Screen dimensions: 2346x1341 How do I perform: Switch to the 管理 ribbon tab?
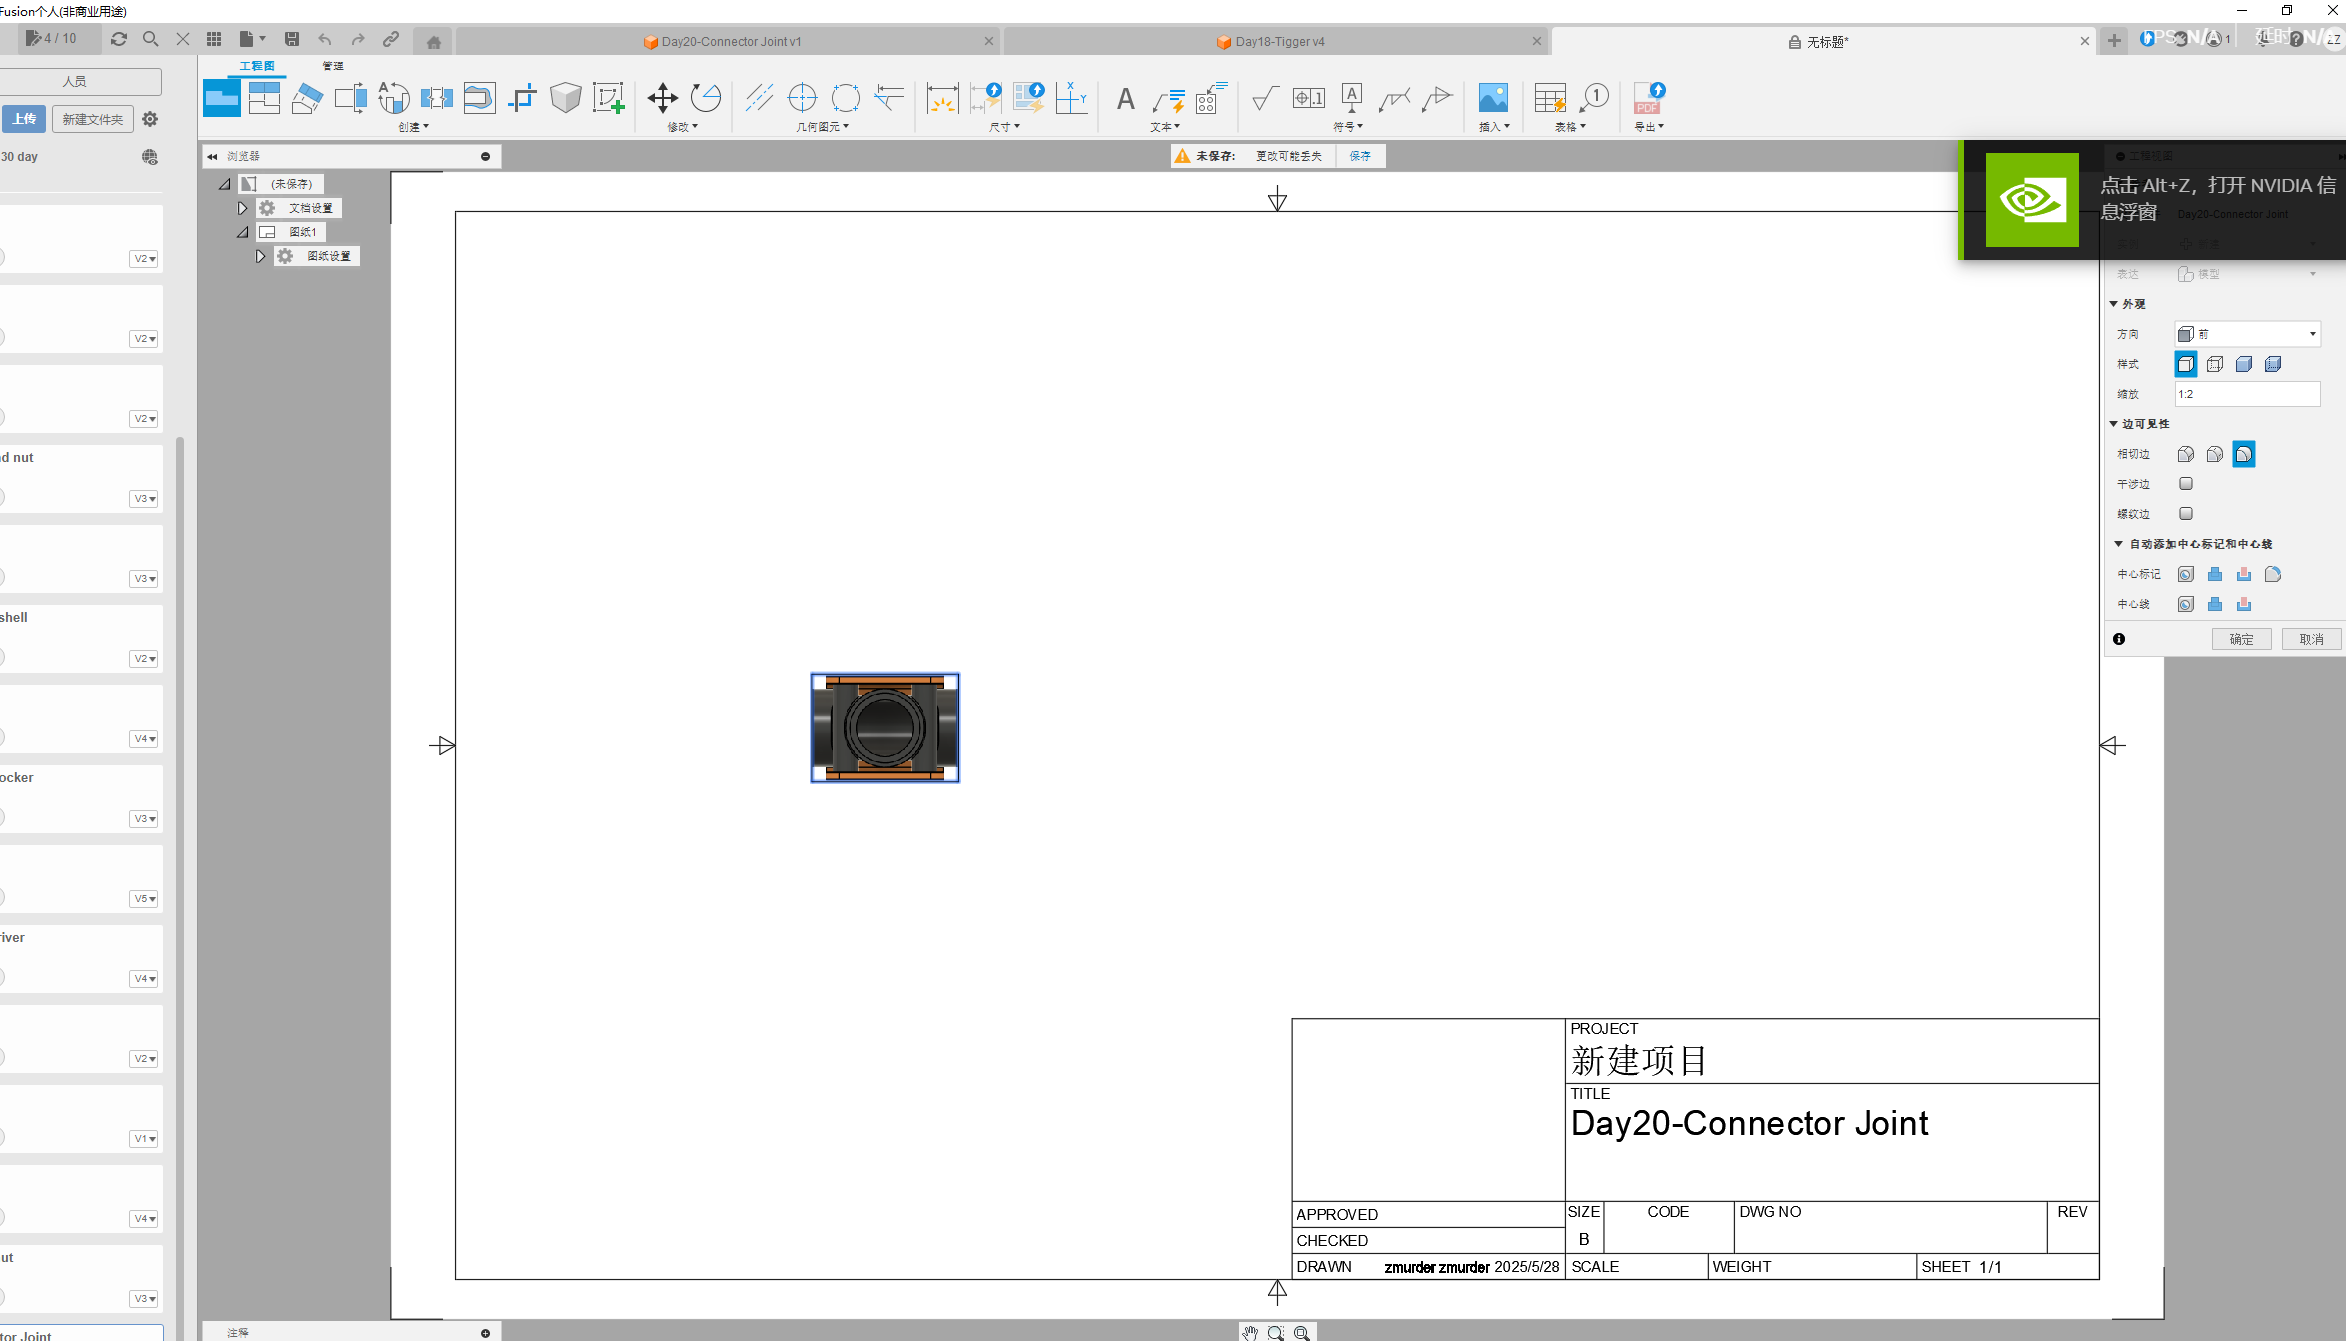tap(333, 66)
